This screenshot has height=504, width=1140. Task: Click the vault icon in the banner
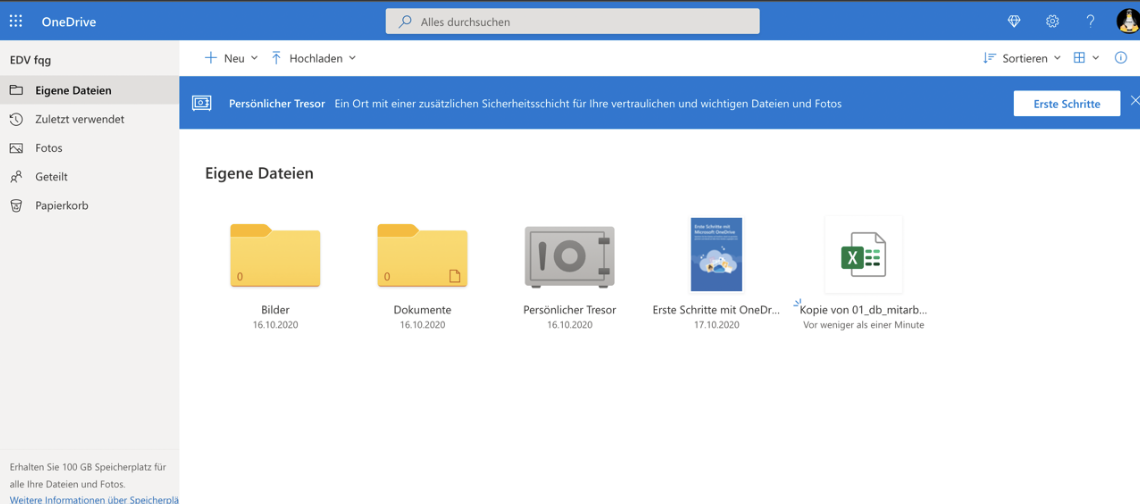tap(201, 103)
